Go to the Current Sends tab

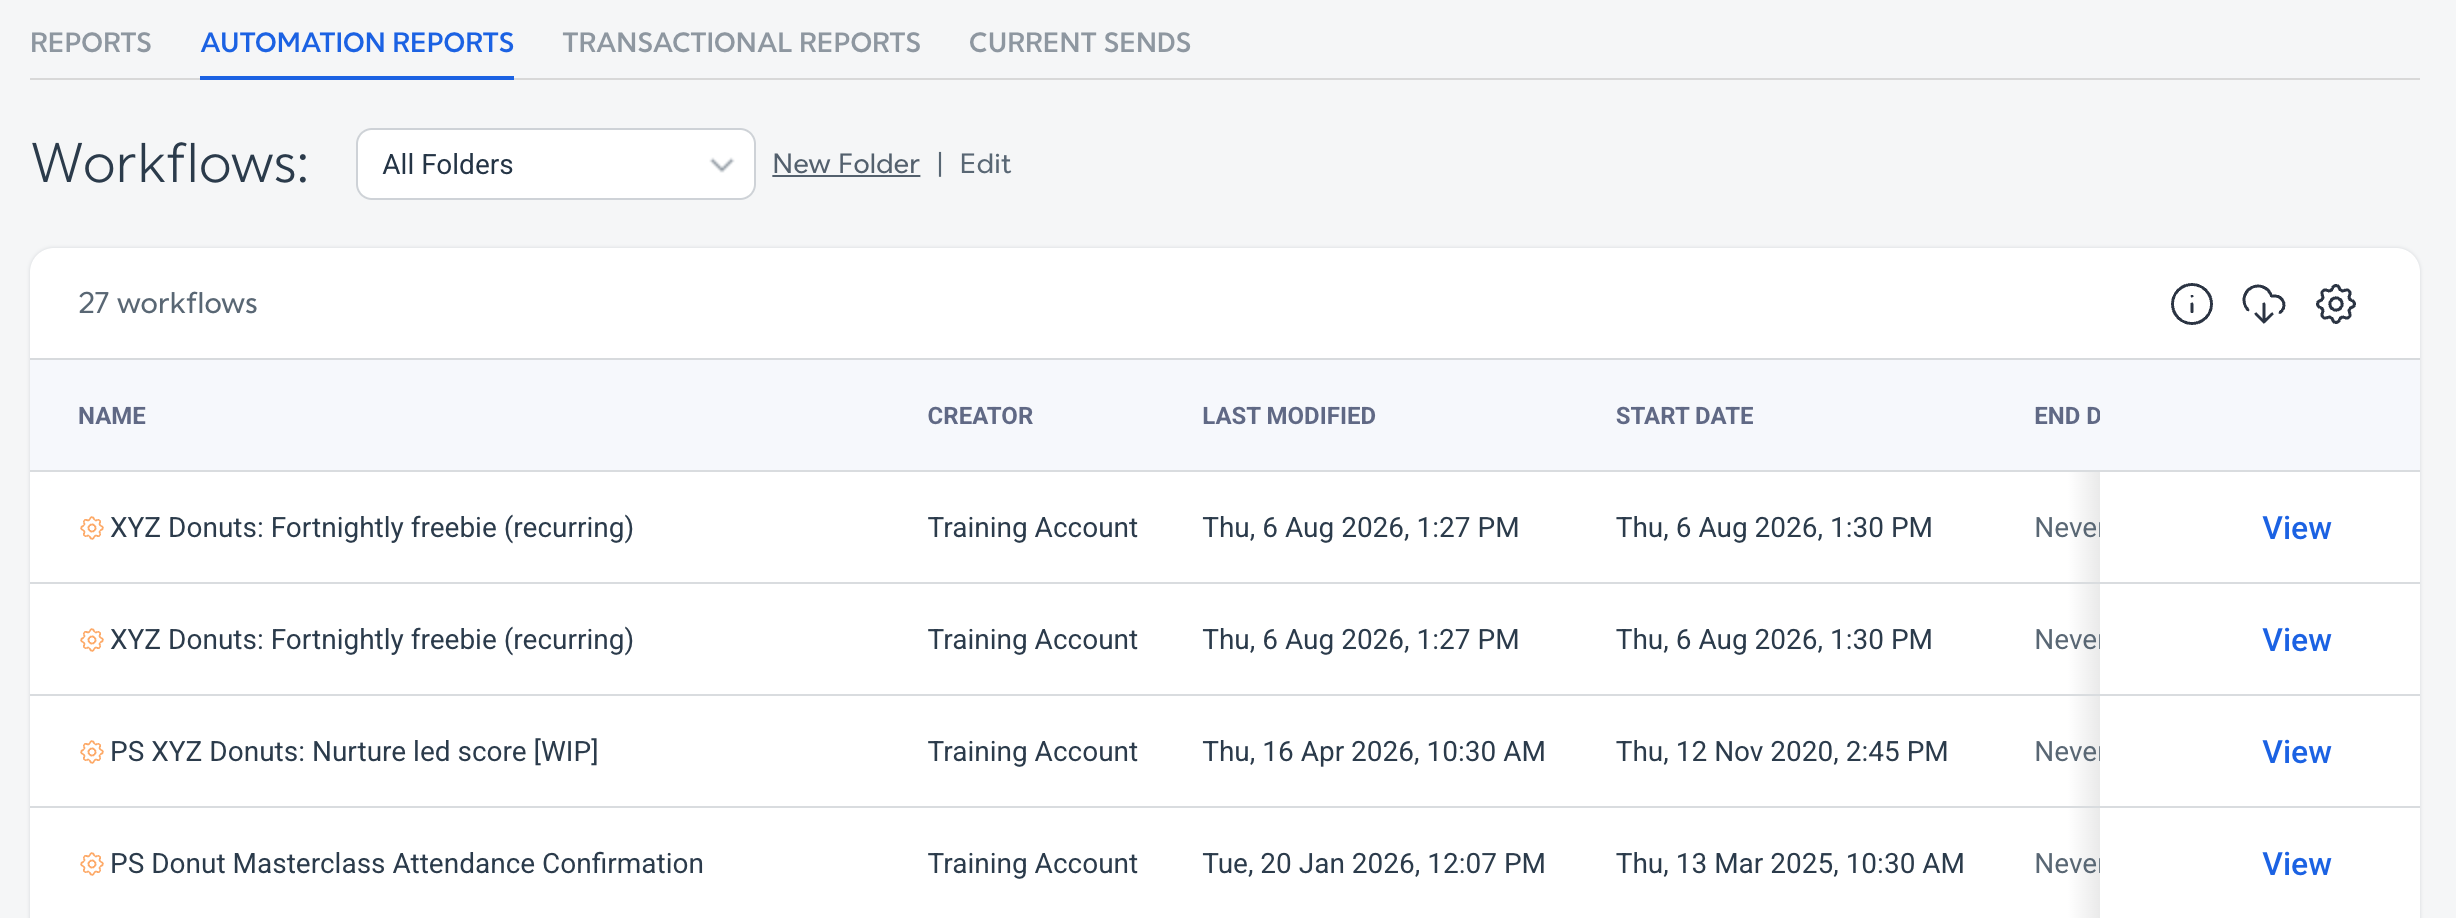click(1080, 42)
